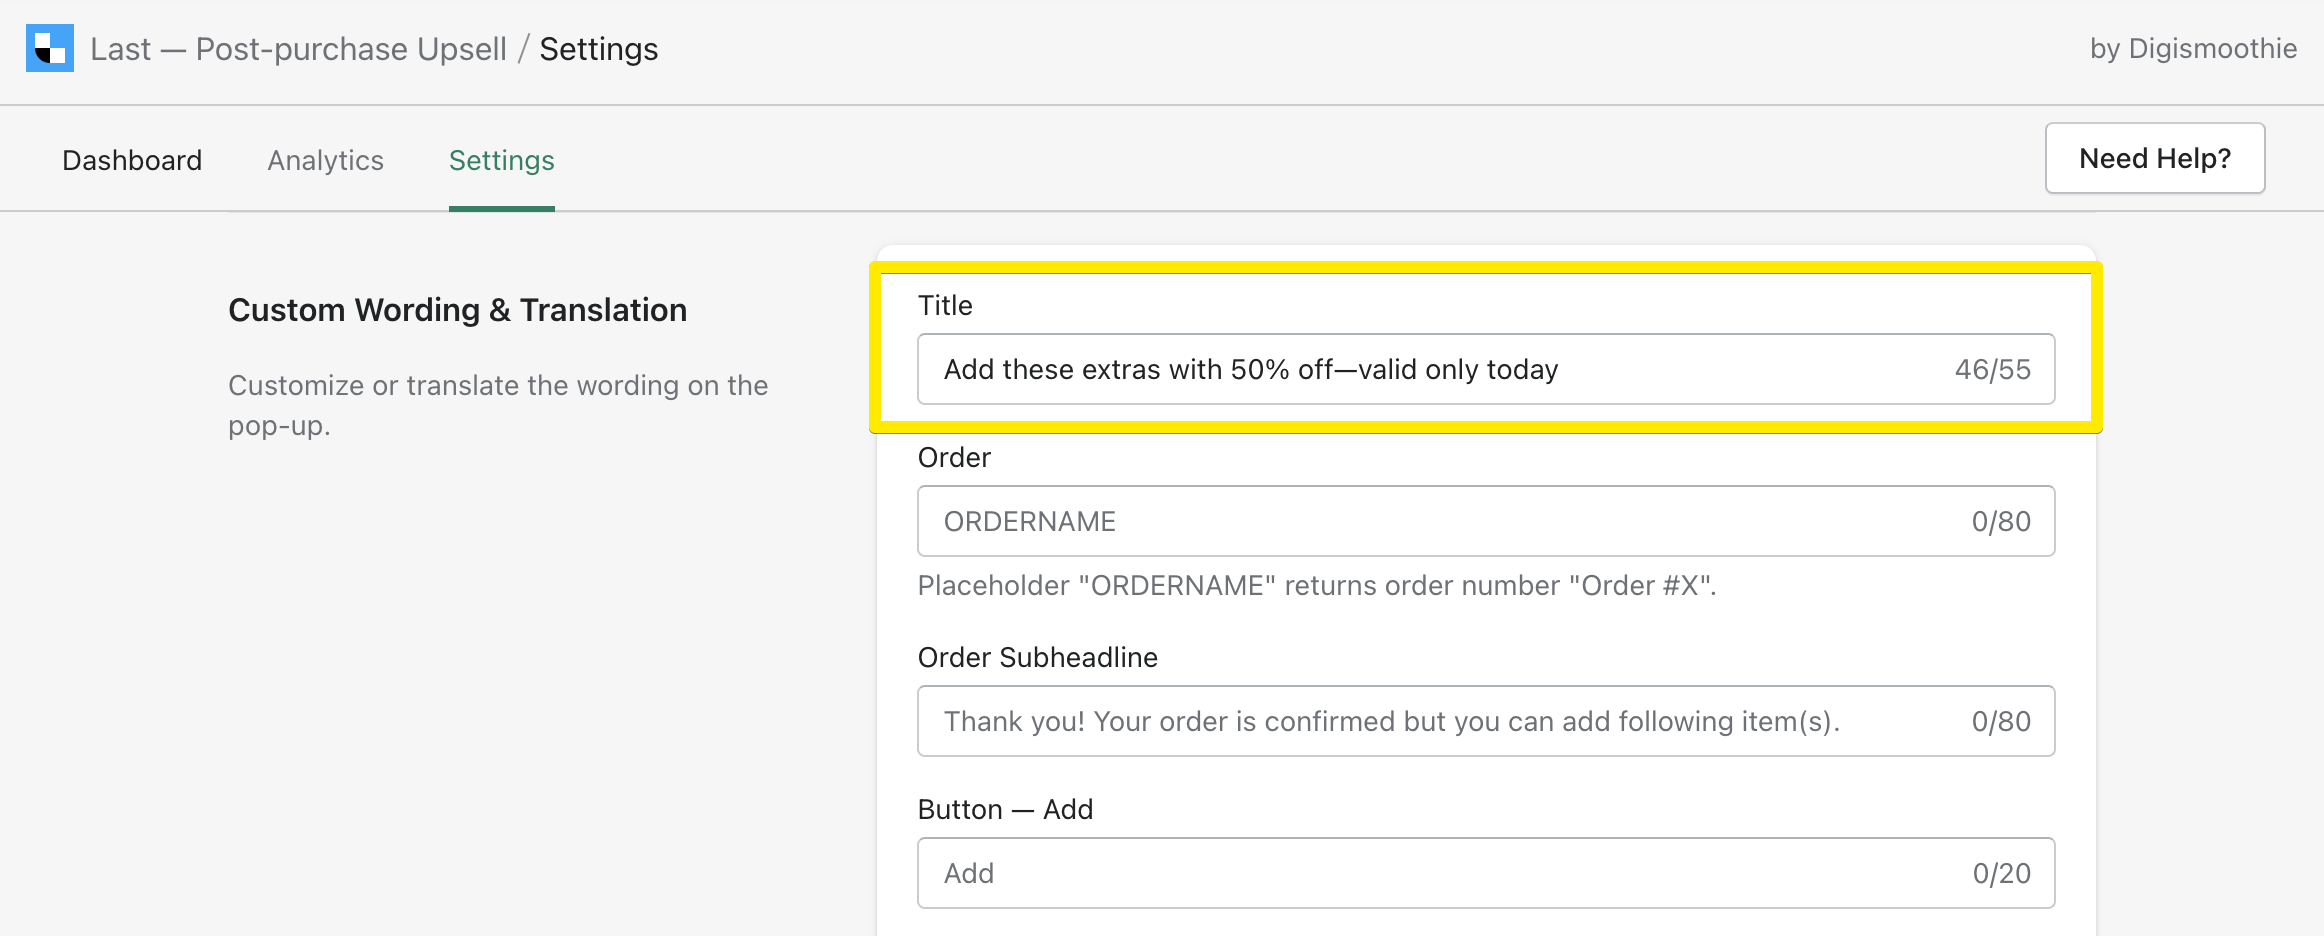Open the Dashboard tab
This screenshot has width=2324, height=936.
pos(131,160)
